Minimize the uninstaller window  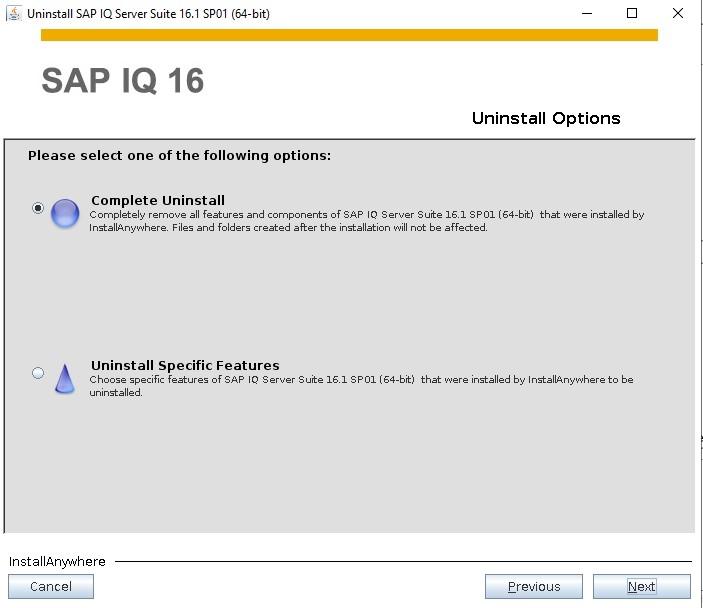587,13
